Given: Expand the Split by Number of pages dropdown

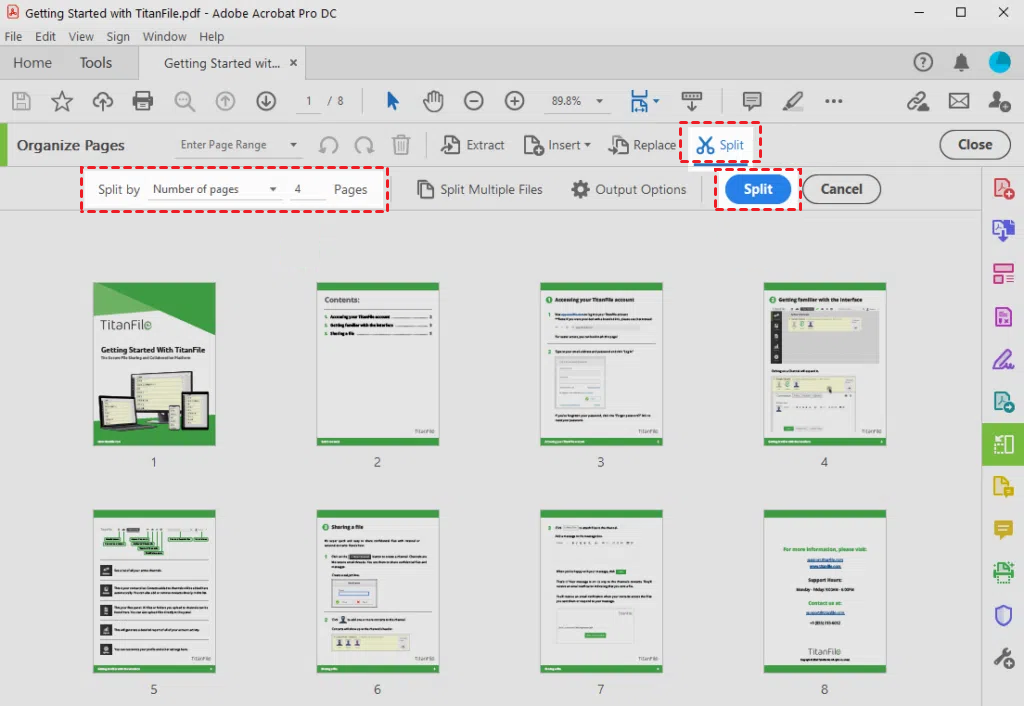Looking at the screenshot, I should (215, 189).
